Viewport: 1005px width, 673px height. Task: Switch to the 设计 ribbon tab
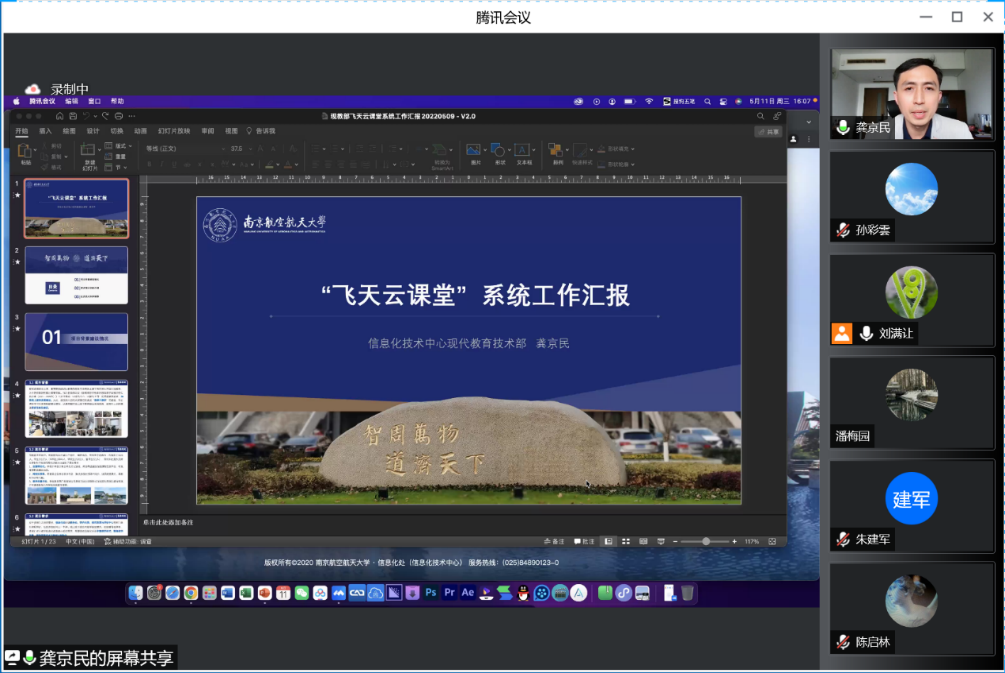tap(93, 131)
